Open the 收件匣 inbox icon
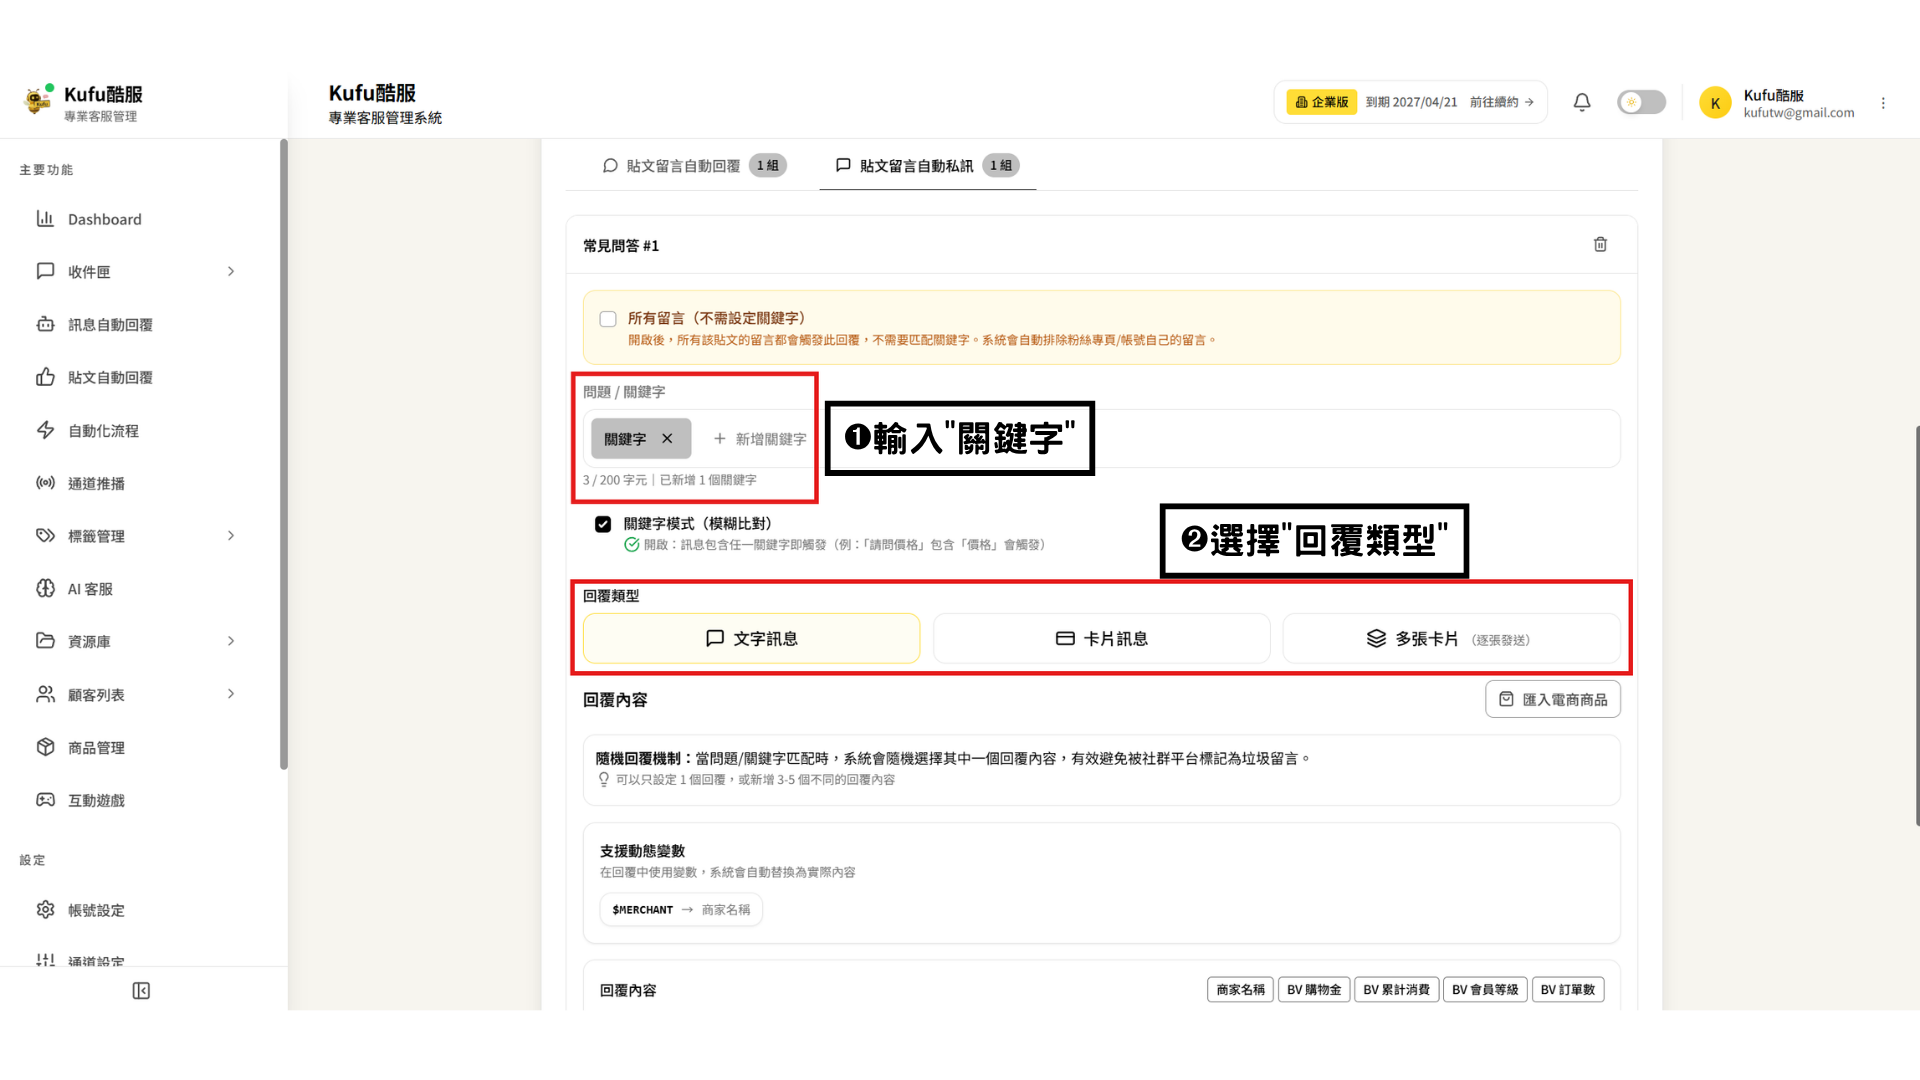Image resolution: width=1920 pixels, height=1080 pixels. [x=45, y=271]
